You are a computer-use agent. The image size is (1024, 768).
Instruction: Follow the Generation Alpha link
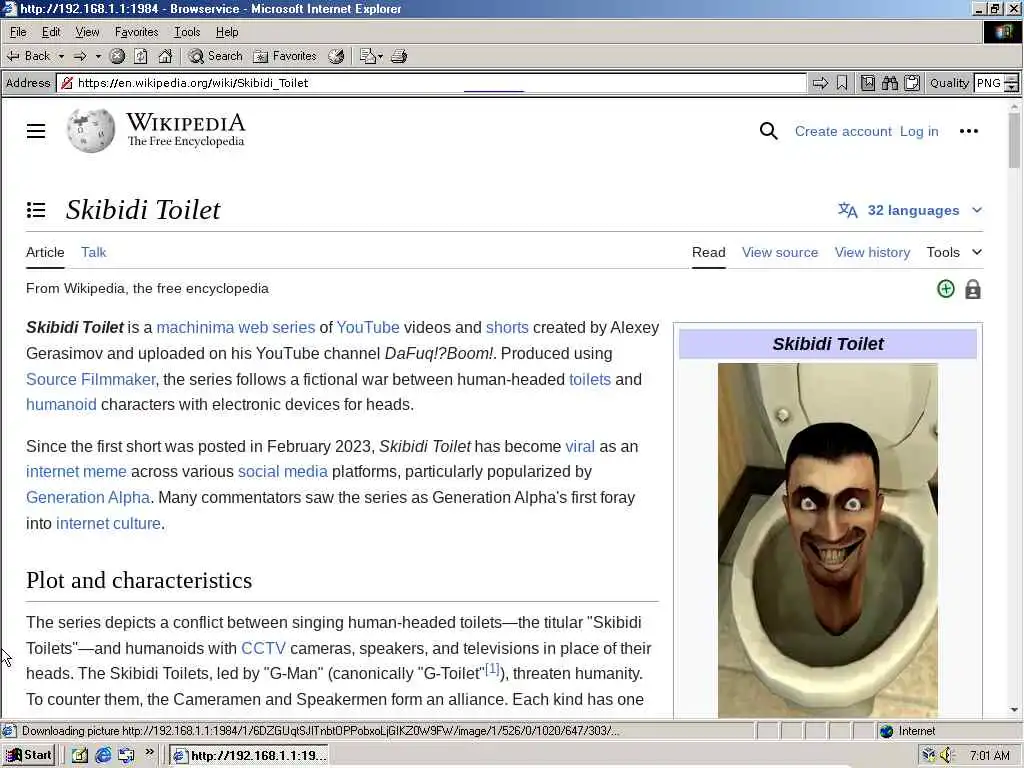(88, 498)
